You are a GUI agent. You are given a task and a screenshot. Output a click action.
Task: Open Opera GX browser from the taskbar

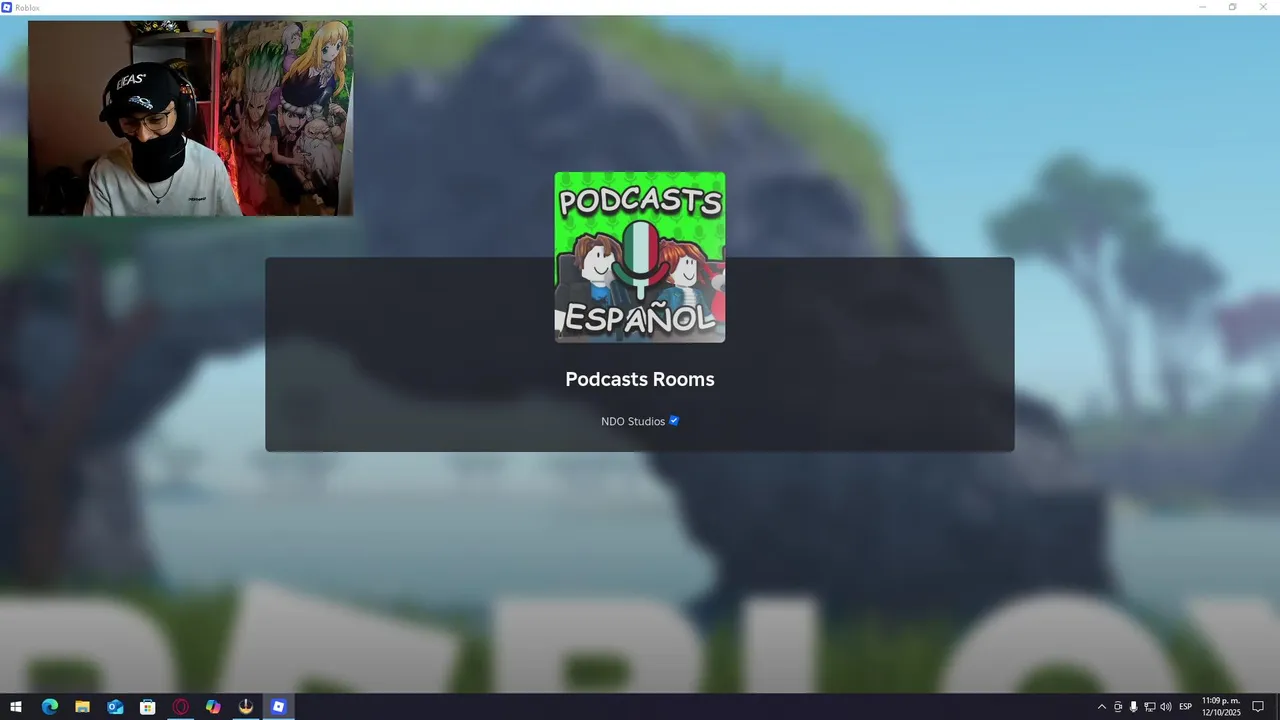(181, 707)
